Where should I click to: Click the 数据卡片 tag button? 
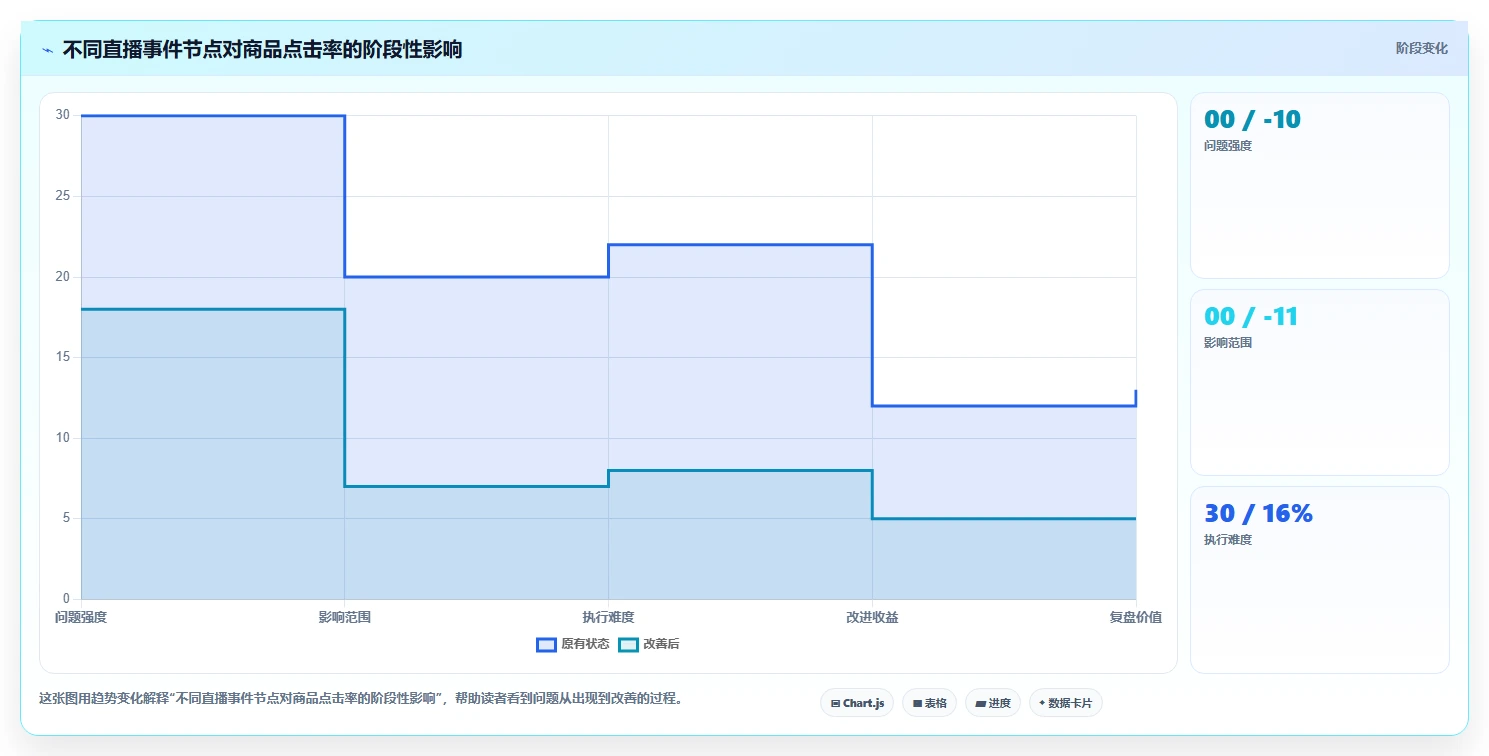pyautogui.click(x=1066, y=703)
